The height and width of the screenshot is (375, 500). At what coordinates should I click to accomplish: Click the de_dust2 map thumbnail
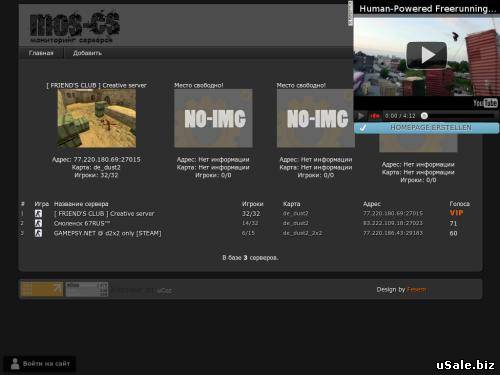click(x=97, y=118)
